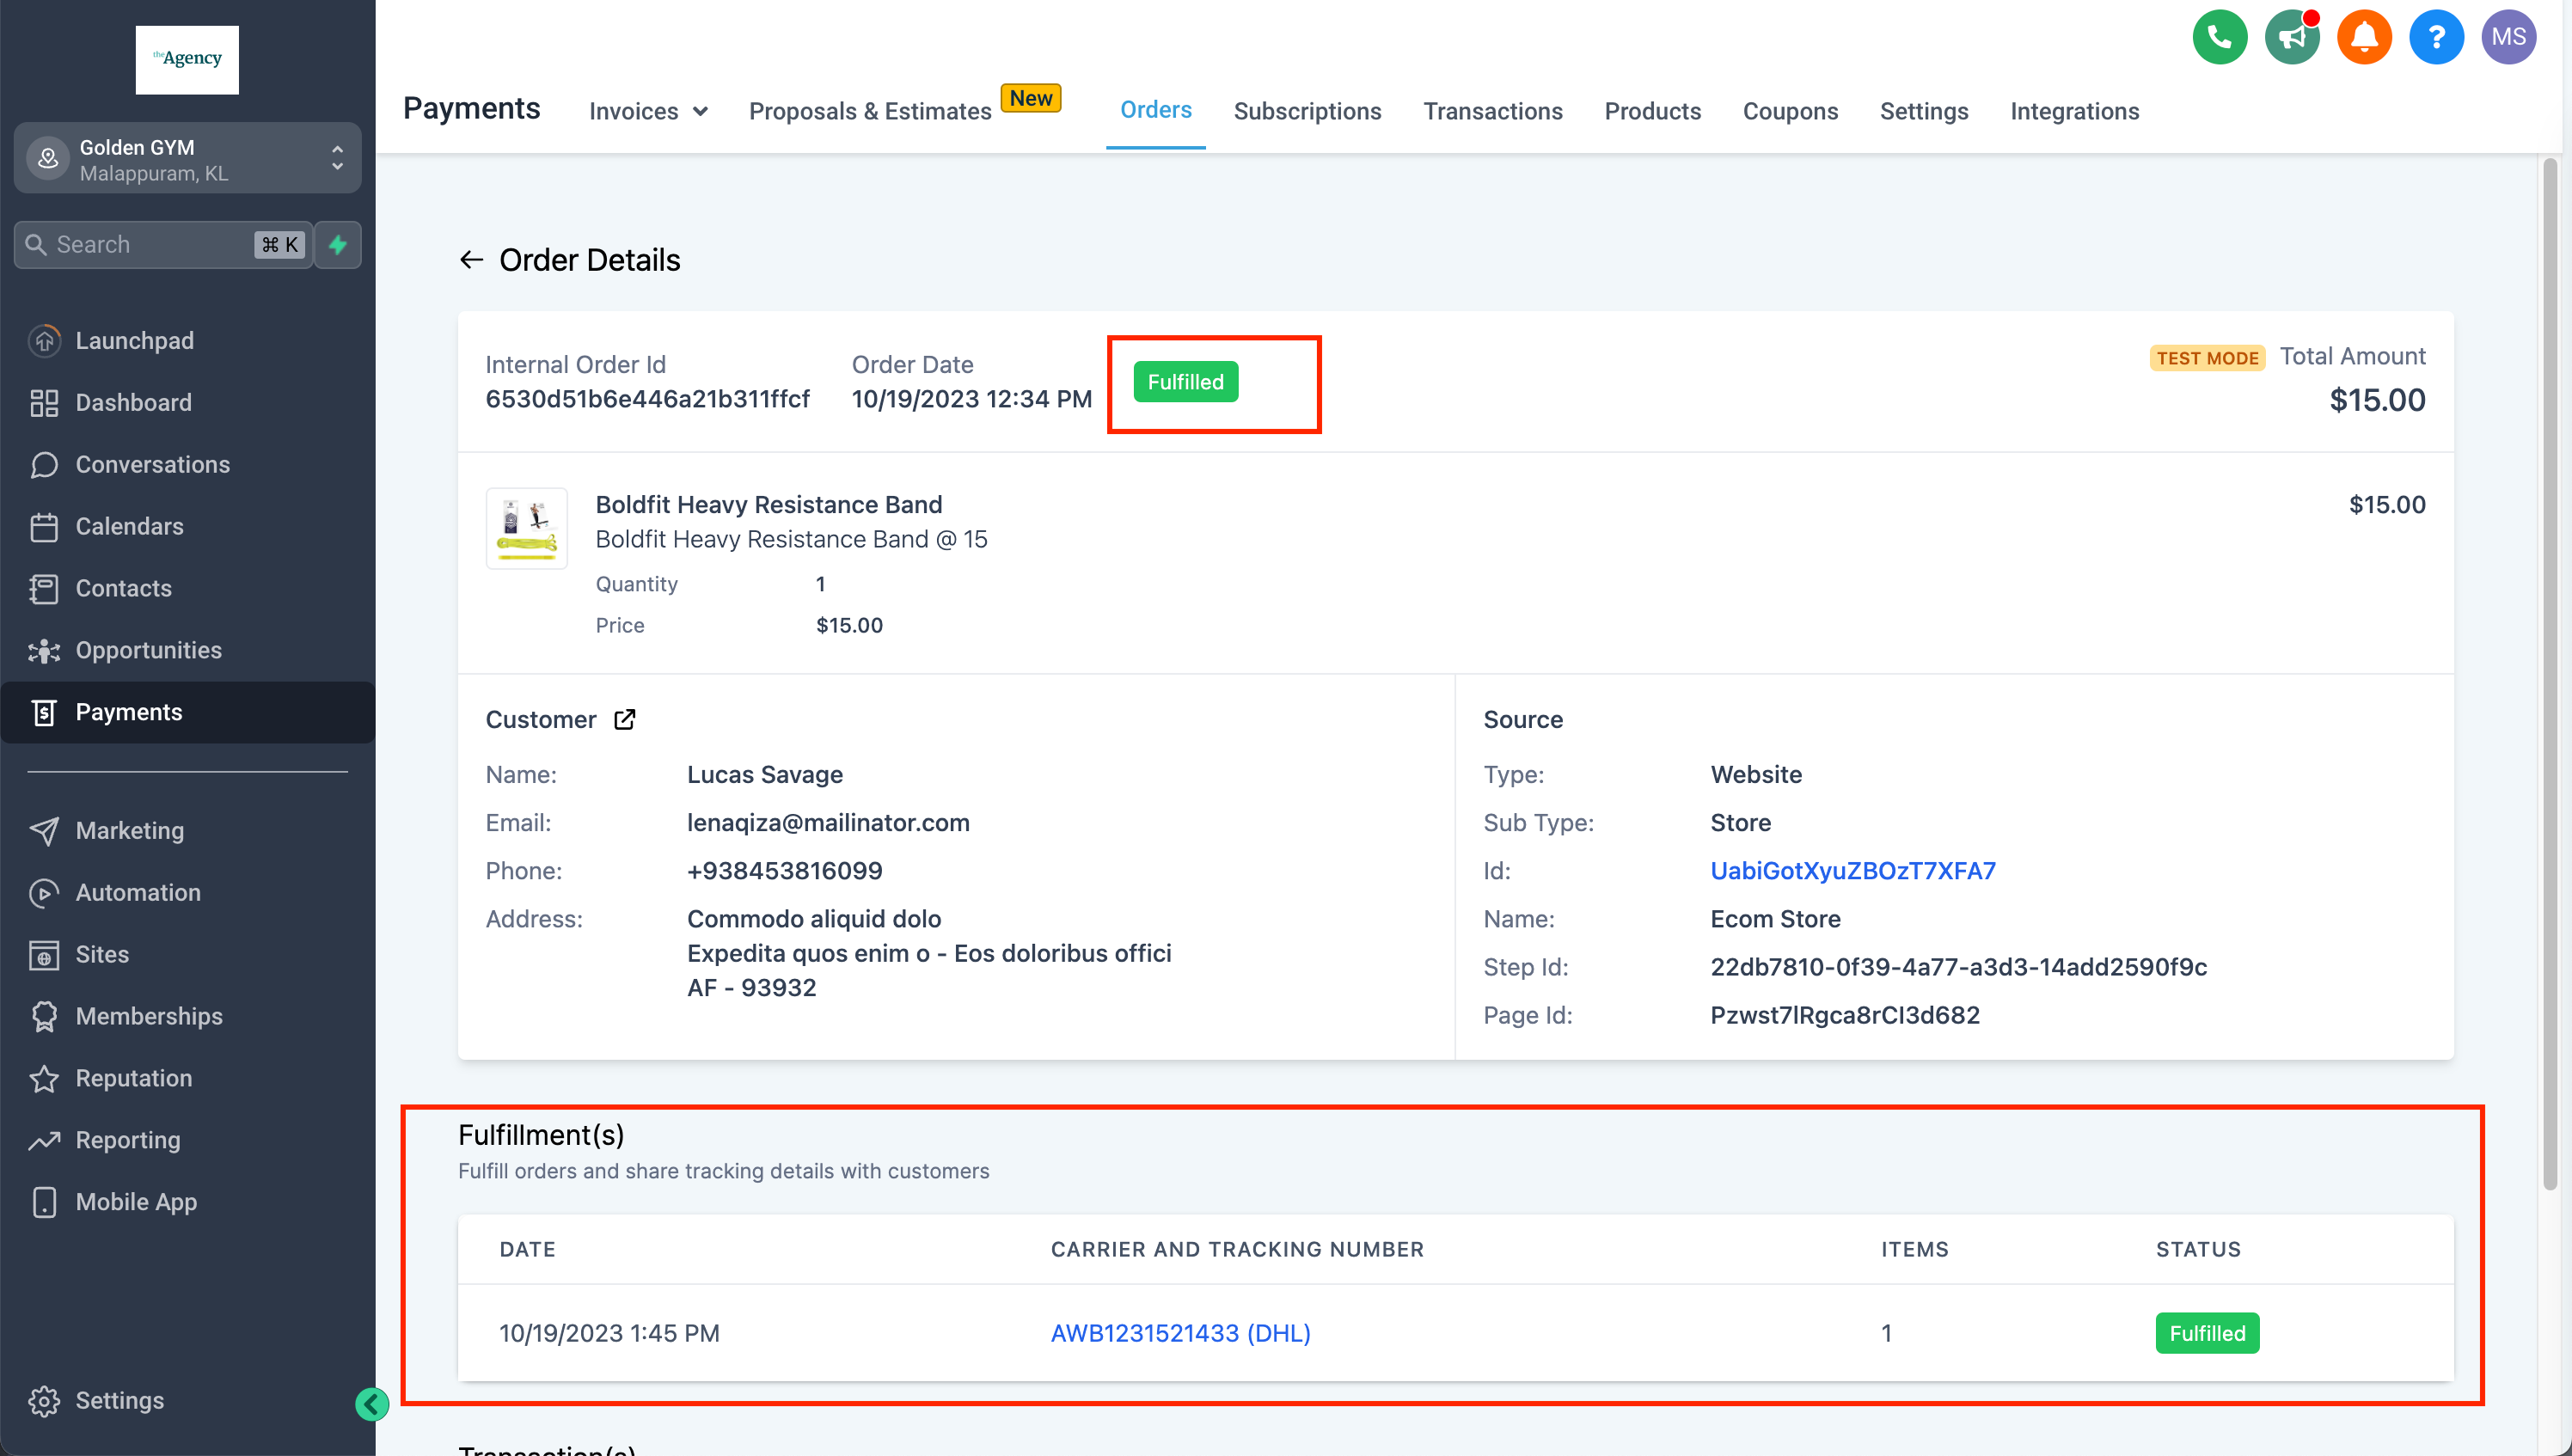The height and width of the screenshot is (1456, 2572).
Task: Click the page vertical scrollbar
Action: click(x=2550, y=674)
